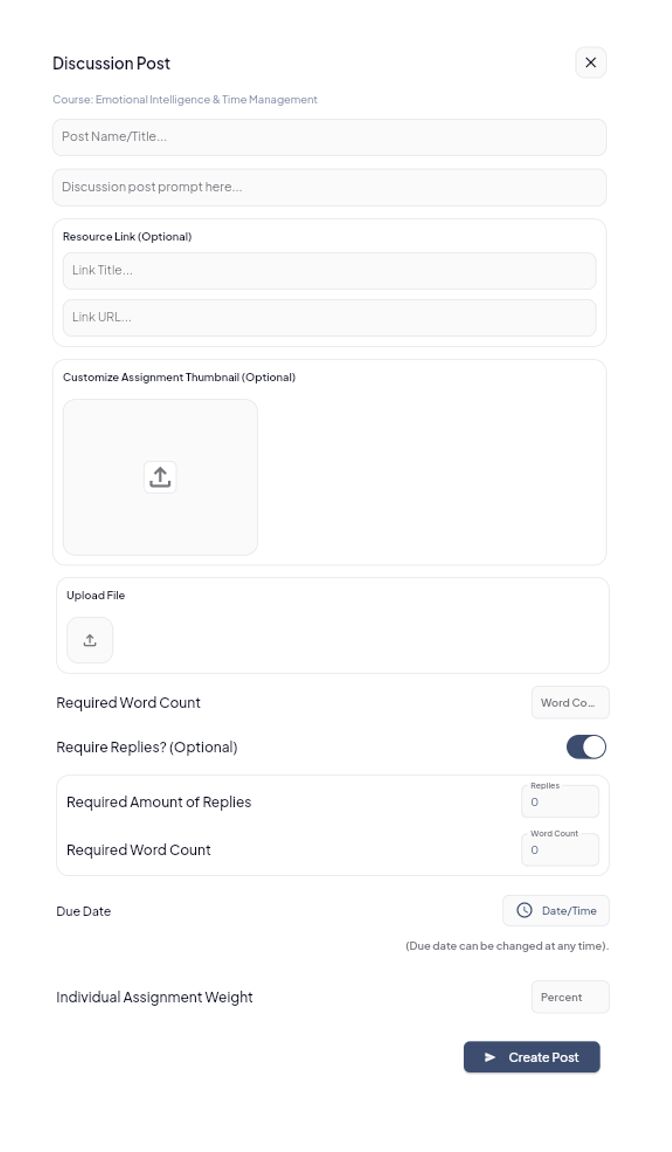The height and width of the screenshot is (1152, 672).
Task: Click the Resource Link (Optional) label
Action: 127,237
